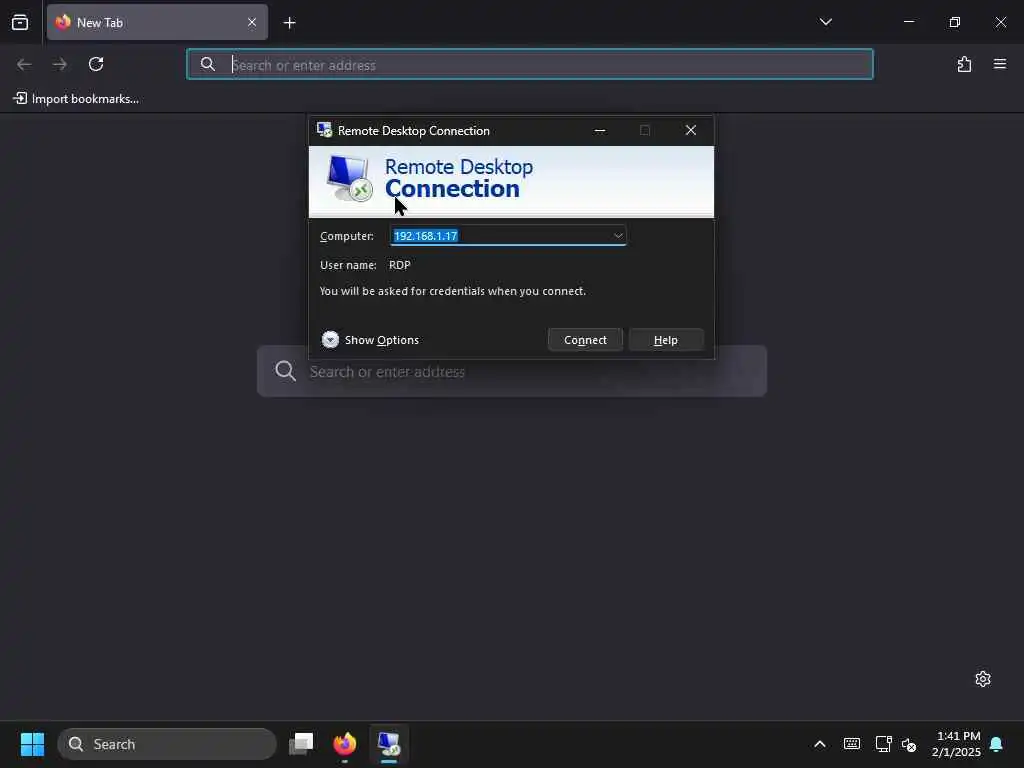Click the muted volume tray icon
This screenshot has height=768, width=1024.
click(909, 744)
